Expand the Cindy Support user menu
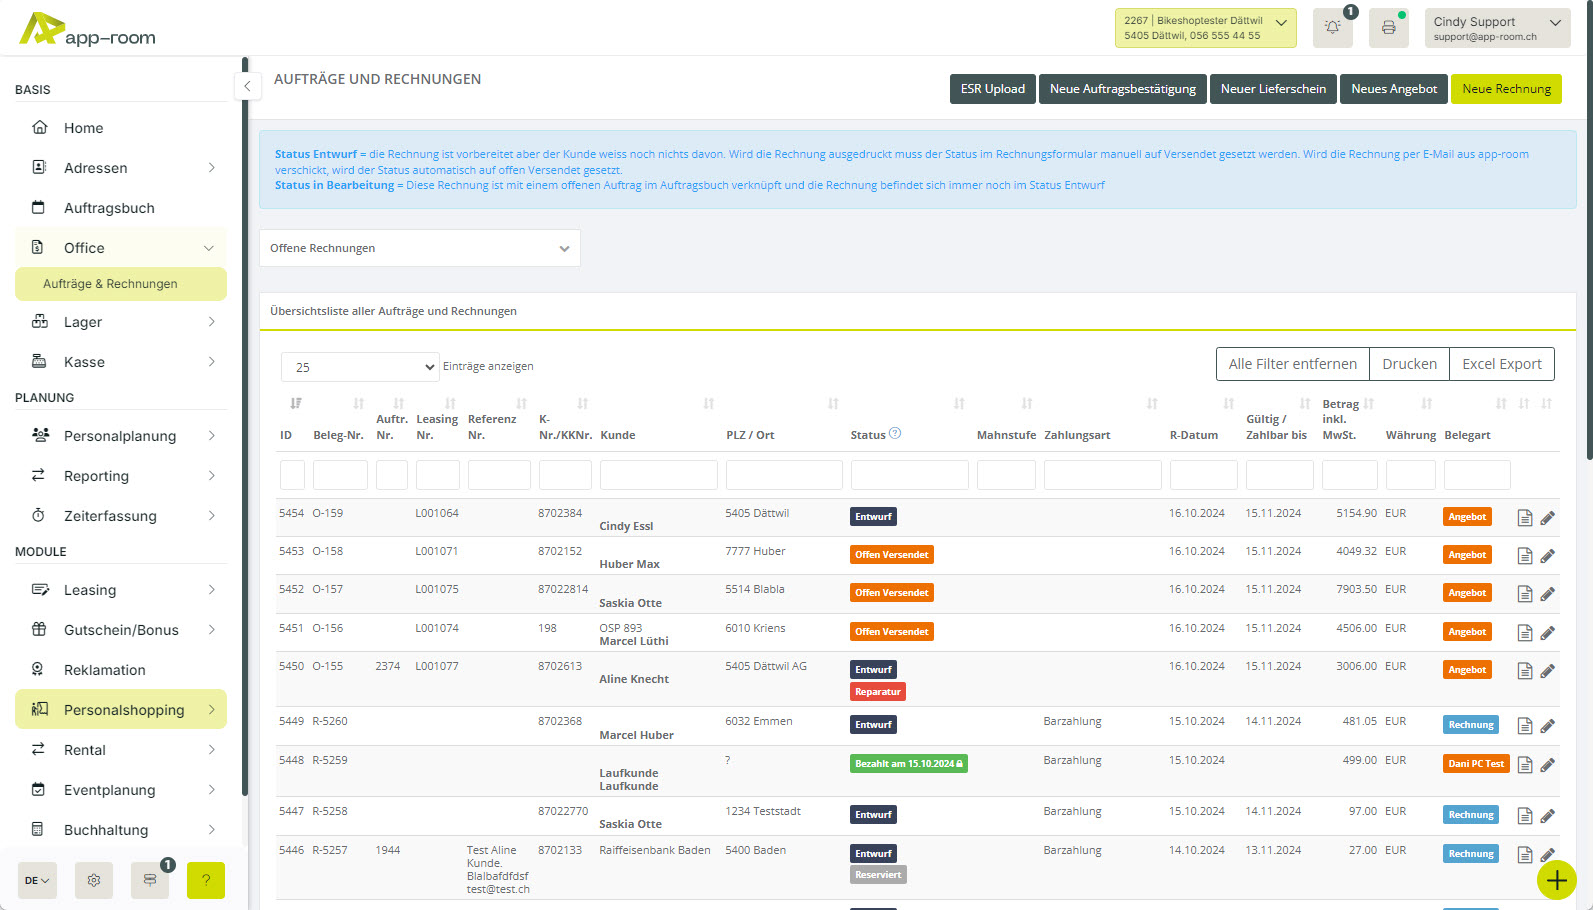The width and height of the screenshot is (1593, 910). point(1496,28)
